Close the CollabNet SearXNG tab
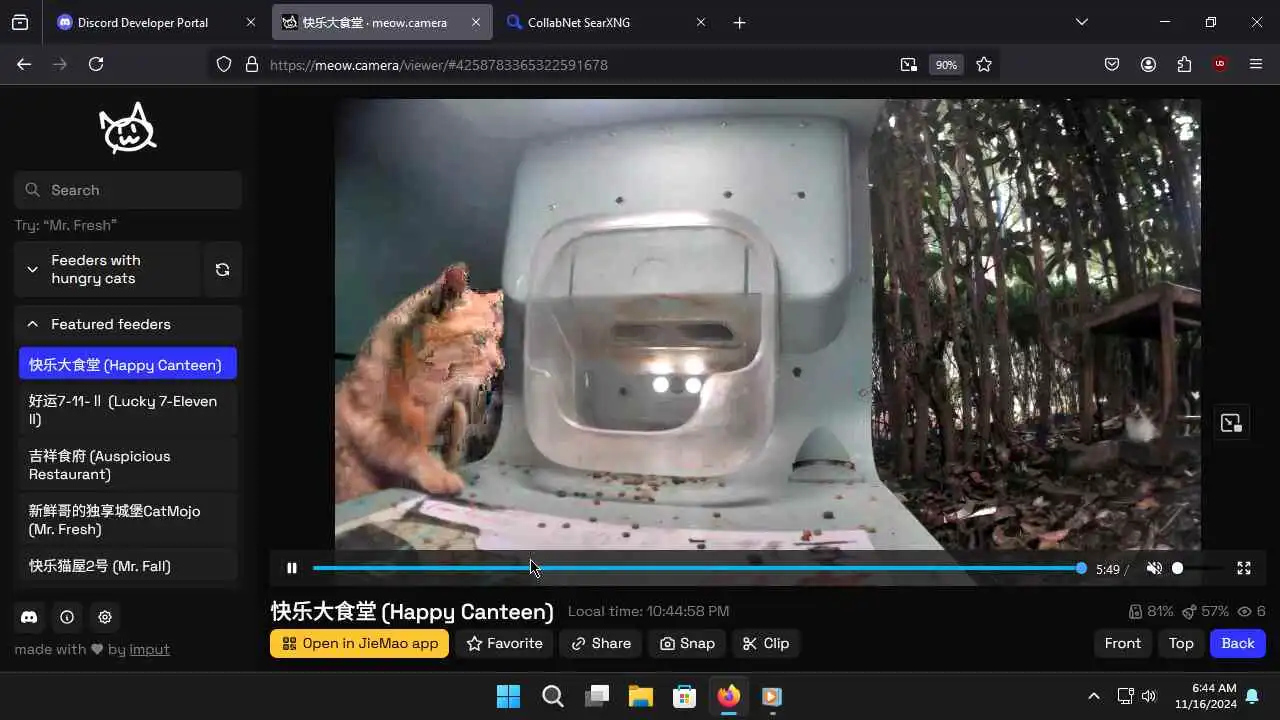 (700, 22)
